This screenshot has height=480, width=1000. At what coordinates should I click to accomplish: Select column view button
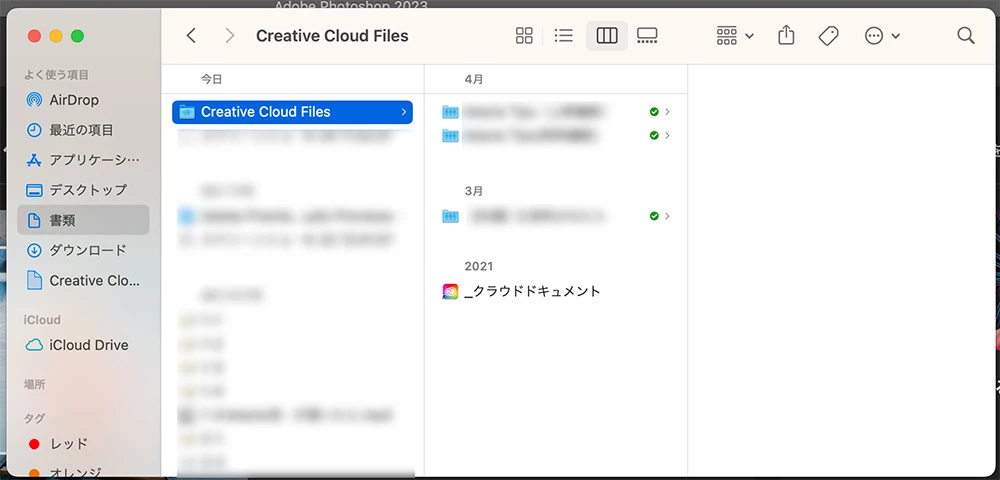click(x=607, y=36)
